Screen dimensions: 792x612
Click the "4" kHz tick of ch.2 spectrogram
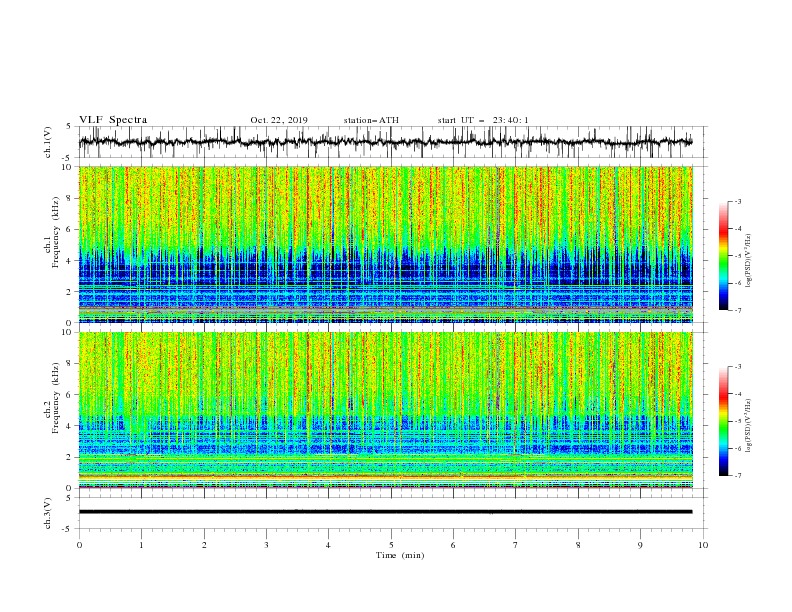tap(70, 426)
